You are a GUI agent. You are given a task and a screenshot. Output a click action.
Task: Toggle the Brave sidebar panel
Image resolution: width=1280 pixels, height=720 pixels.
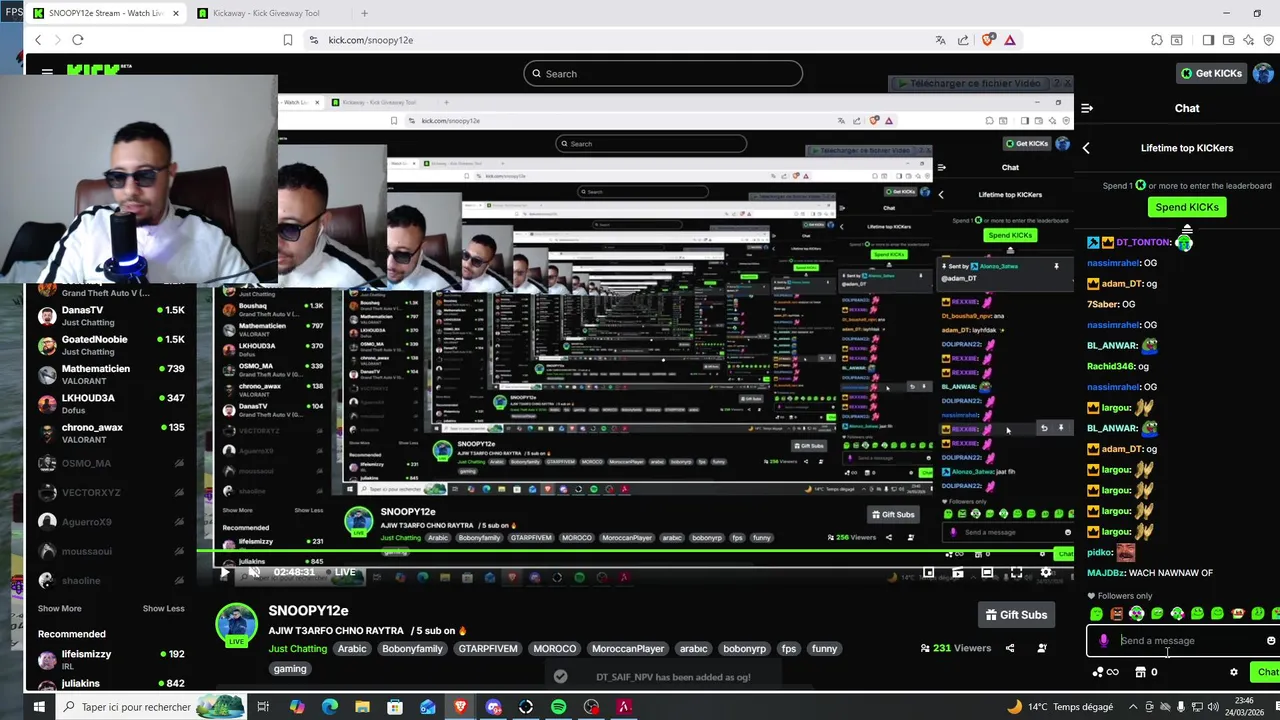(1208, 40)
